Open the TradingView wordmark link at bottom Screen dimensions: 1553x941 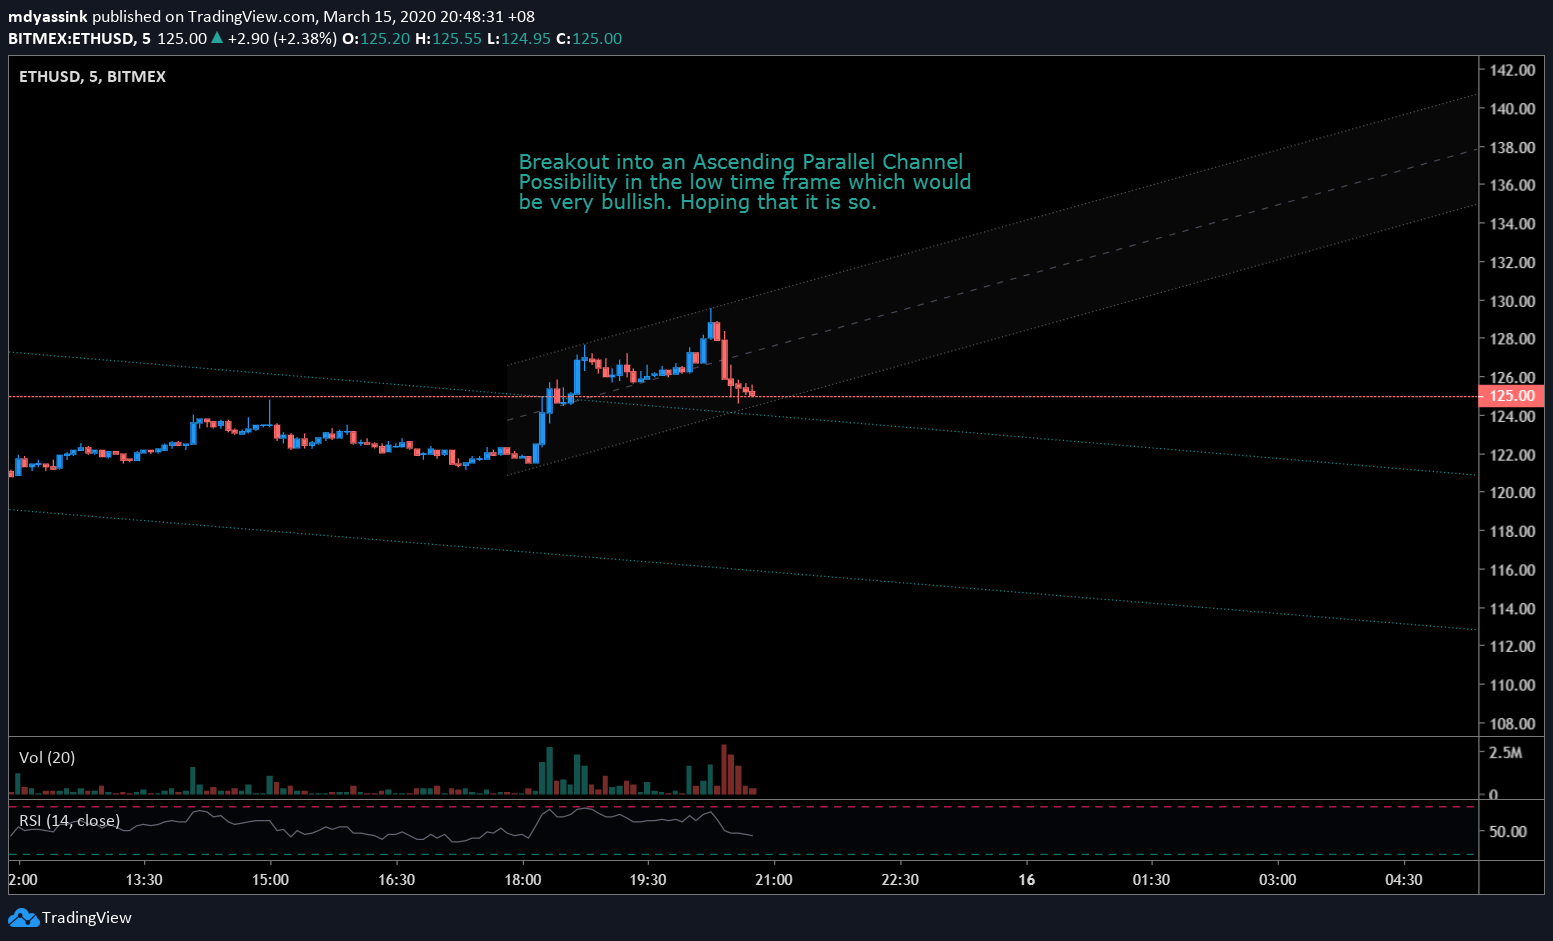click(x=87, y=918)
